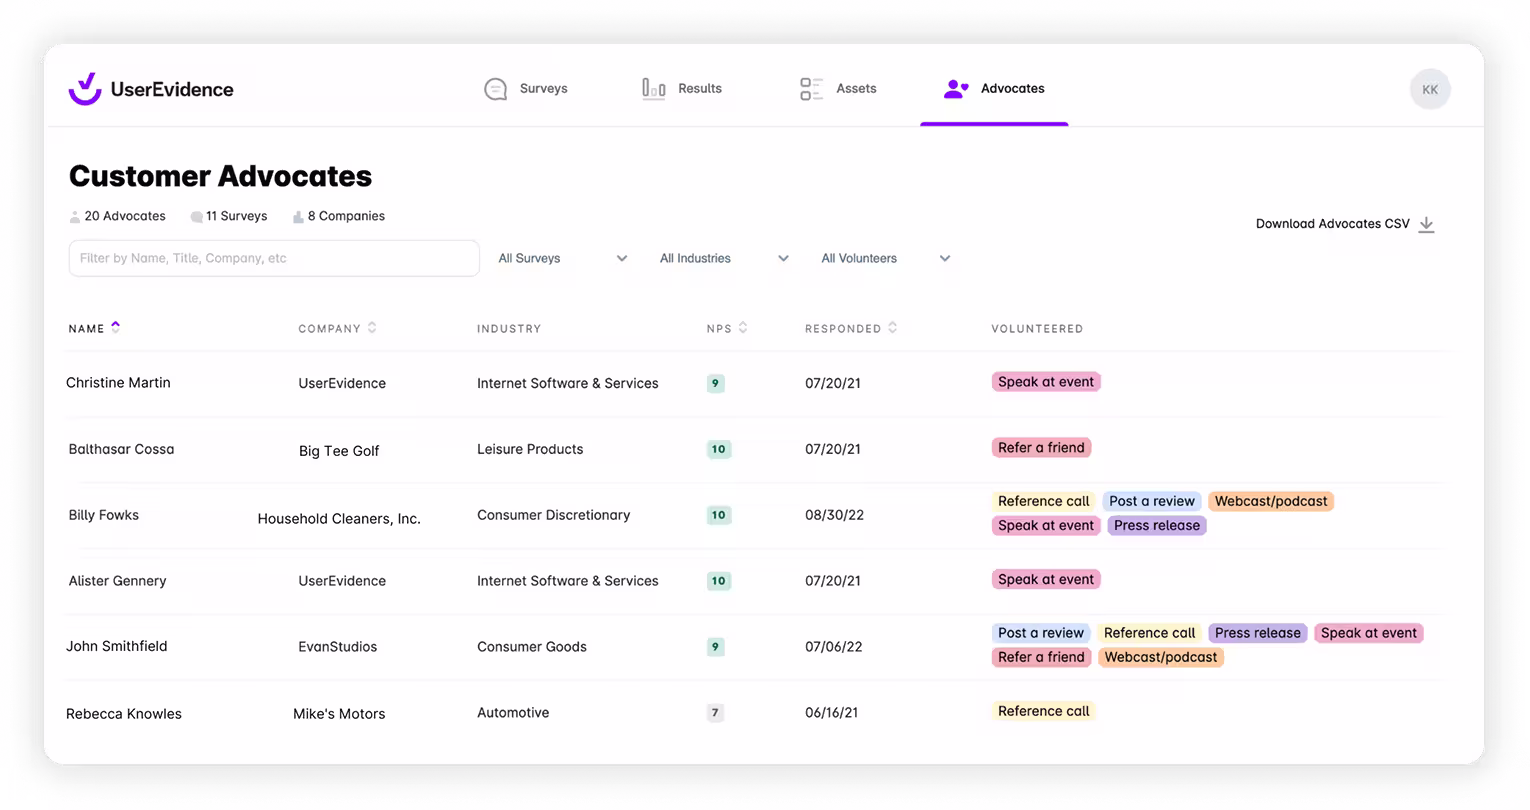This screenshot has width=1530, height=810.
Task: Open the Results tab
Action: click(x=682, y=89)
